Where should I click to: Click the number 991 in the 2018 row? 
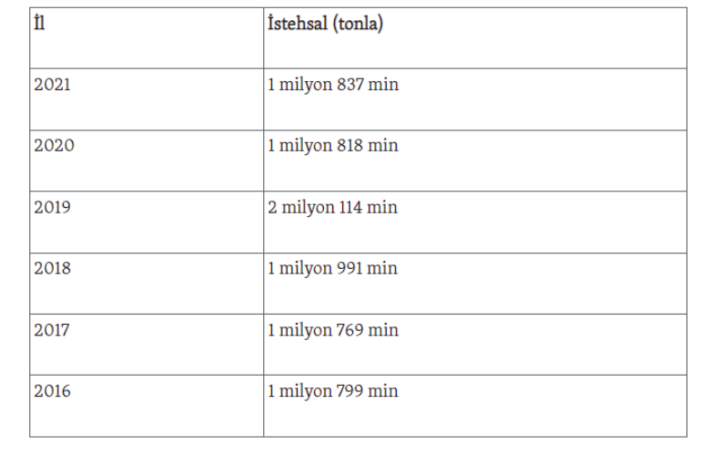pyautogui.click(x=351, y=268)
